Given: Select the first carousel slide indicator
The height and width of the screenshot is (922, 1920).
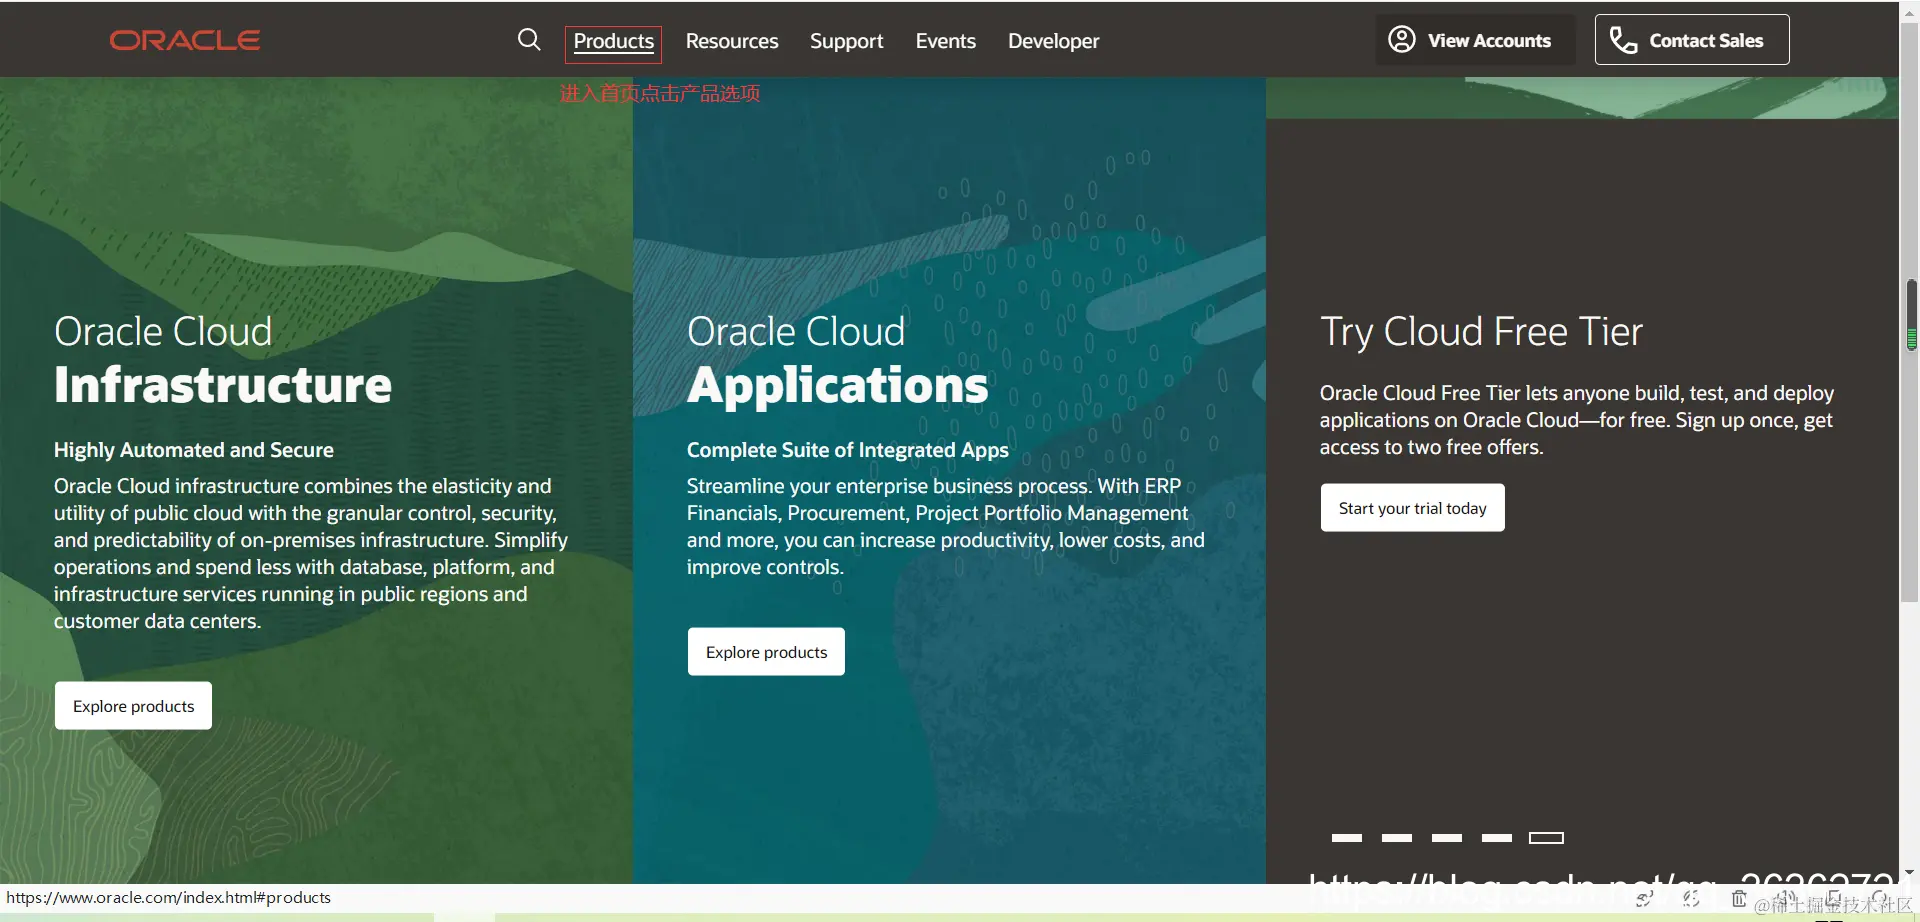Looking at the screenshot, I should click(x=1347, y=838).
